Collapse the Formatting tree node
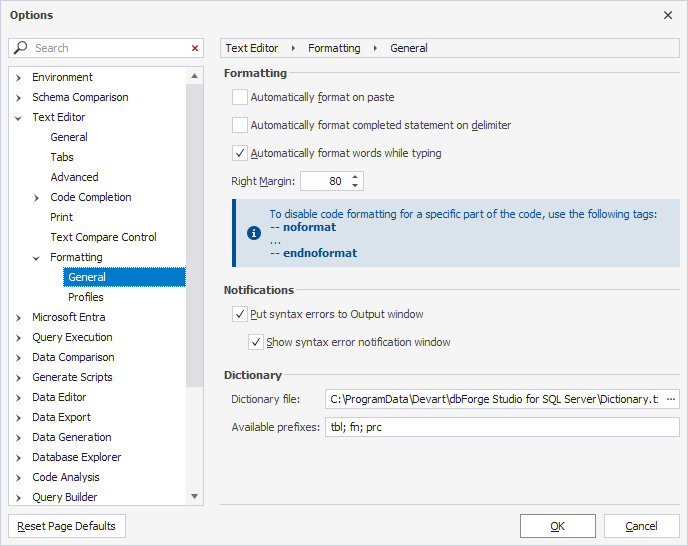This screenshot has width=688, height=546. [x=36, y=258]
